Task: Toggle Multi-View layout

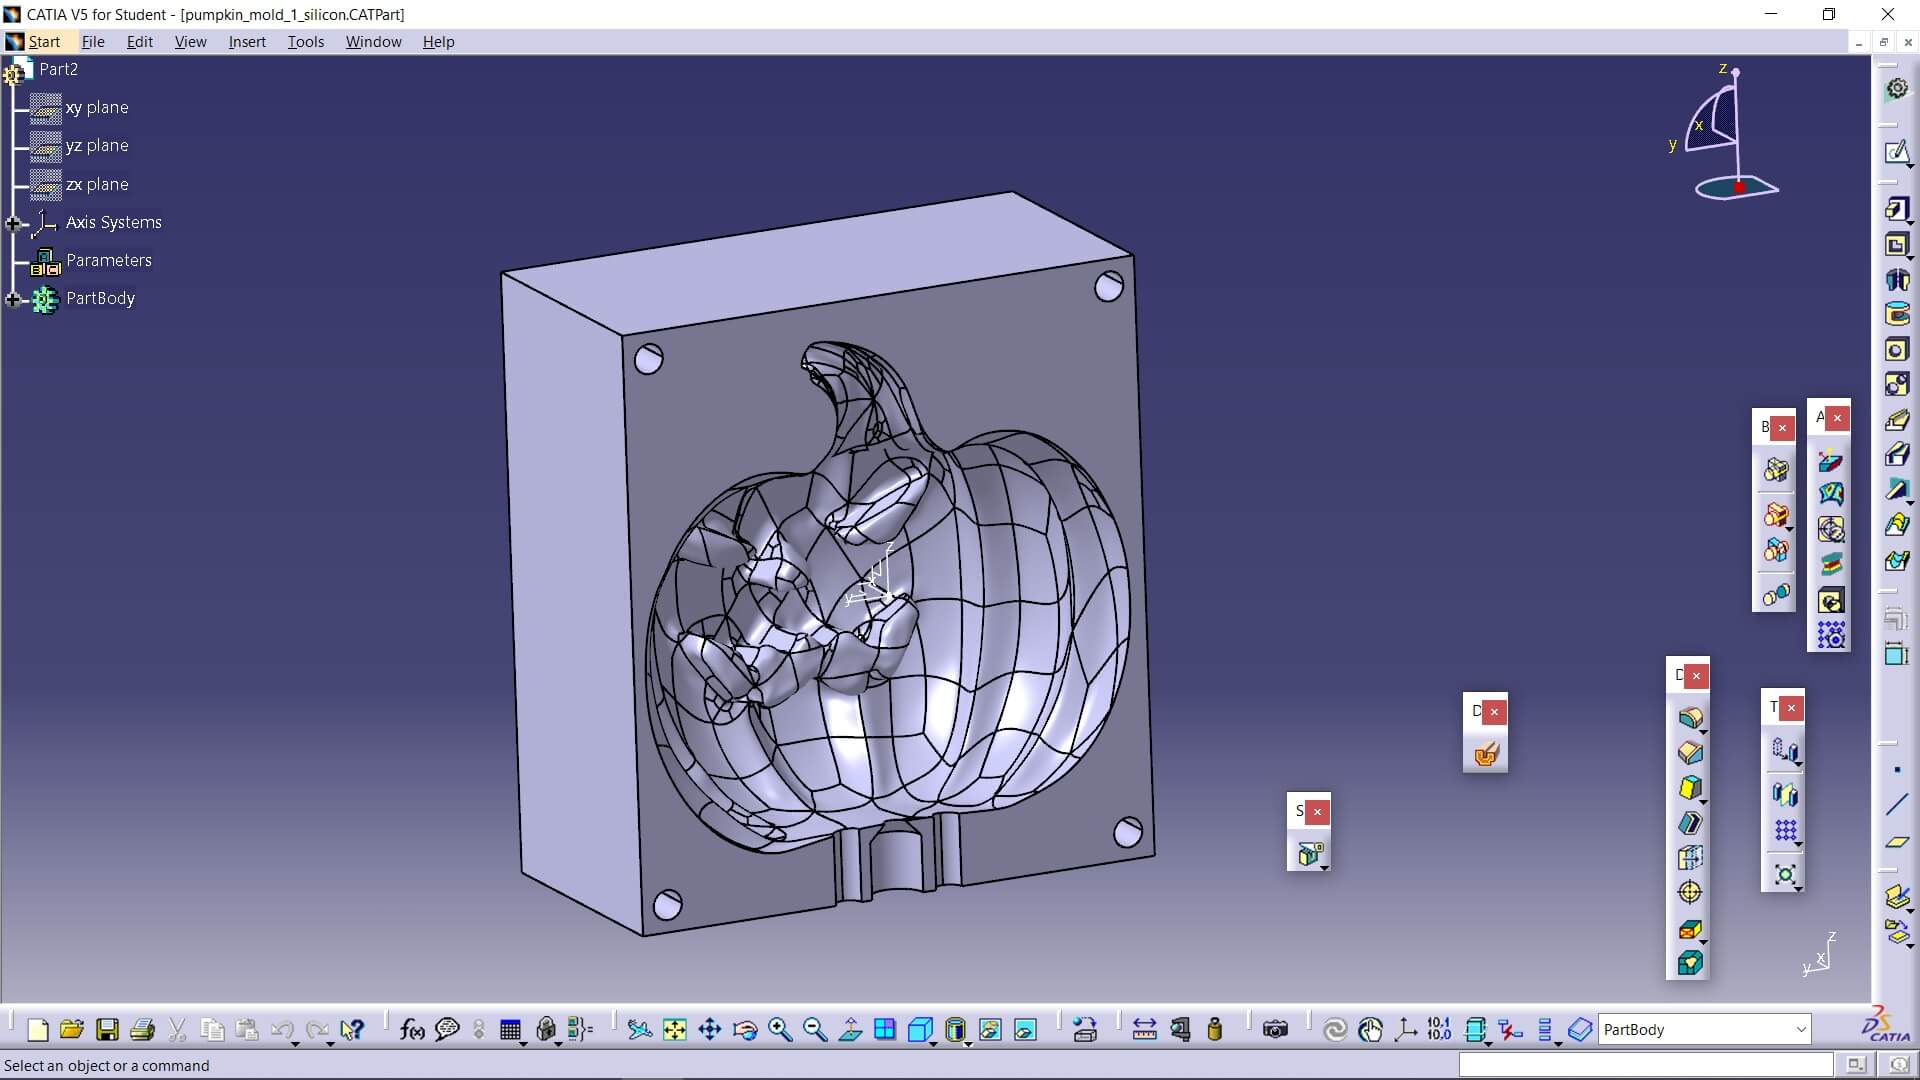Action: (885, 1030)
